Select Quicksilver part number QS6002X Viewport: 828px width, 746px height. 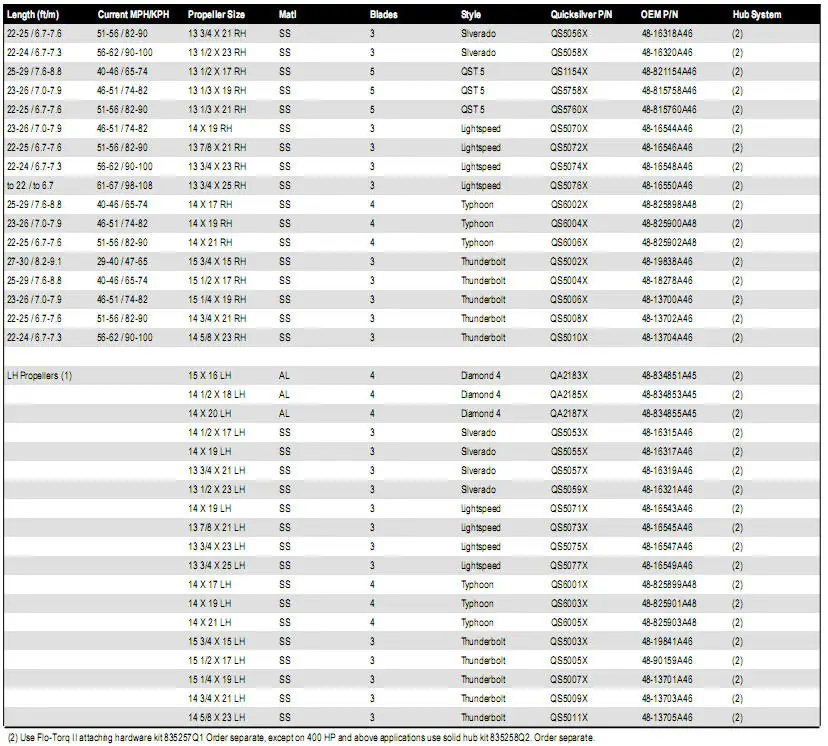coord(569,205)
